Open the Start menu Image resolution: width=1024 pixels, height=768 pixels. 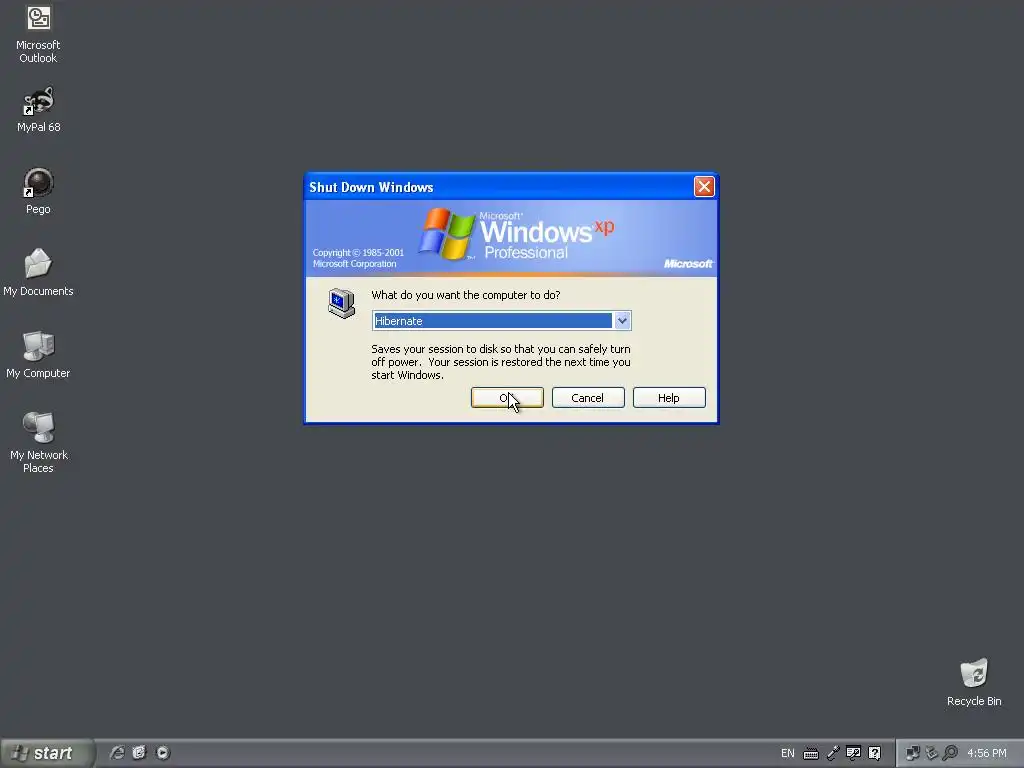[47, 753]
